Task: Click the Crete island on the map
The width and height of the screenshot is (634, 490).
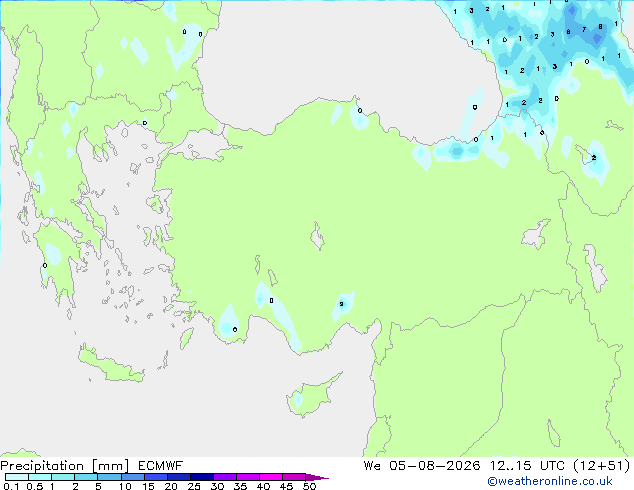Action: (x=111, y=366)
